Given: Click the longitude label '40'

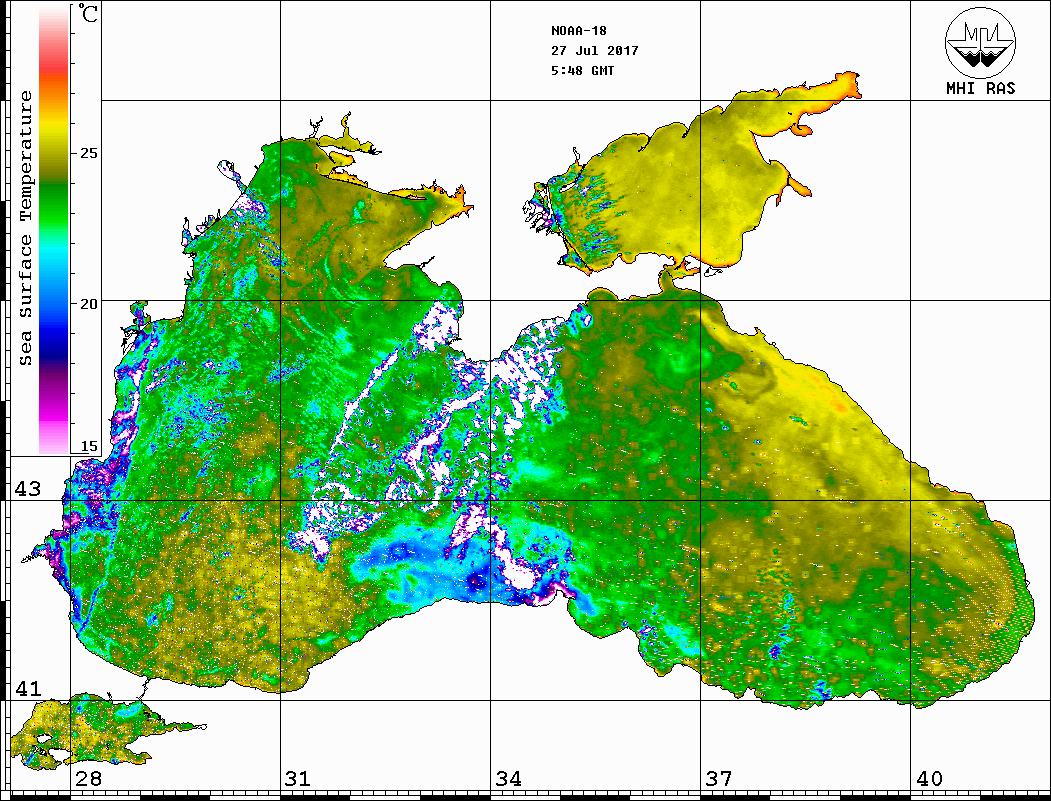Looking at the screenshot, I should click(929, 779).
